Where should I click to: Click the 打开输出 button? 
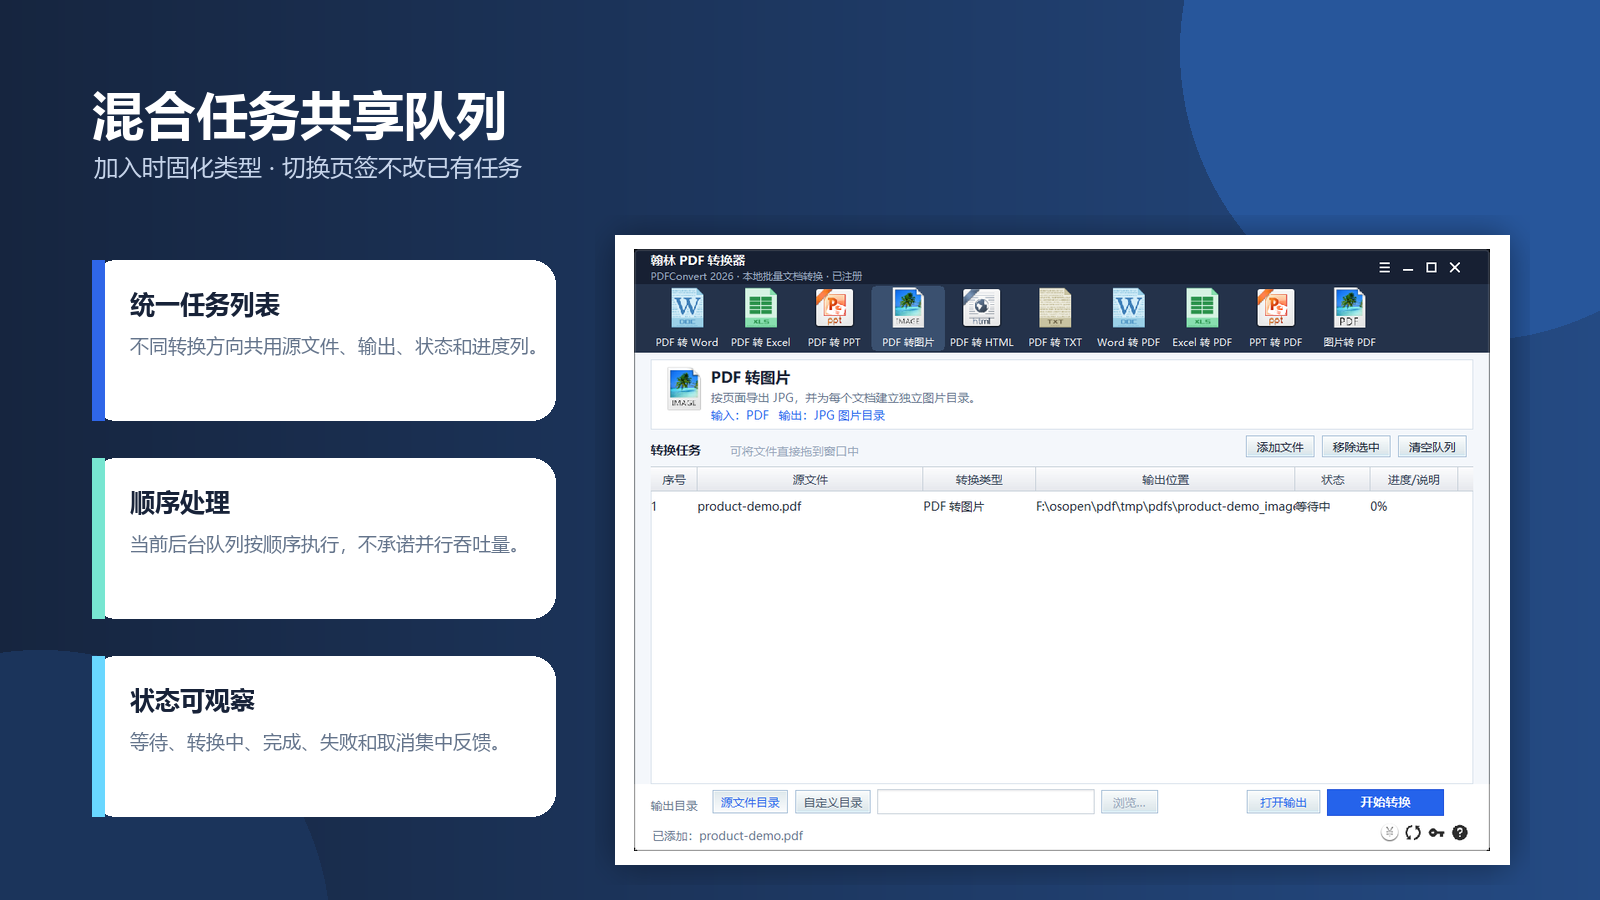click(x=1283, y=802)
